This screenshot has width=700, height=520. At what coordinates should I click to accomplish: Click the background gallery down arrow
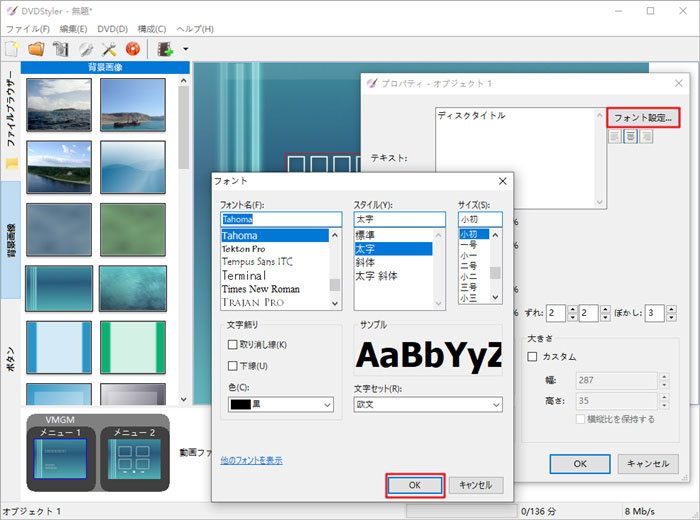pos(183,399)
